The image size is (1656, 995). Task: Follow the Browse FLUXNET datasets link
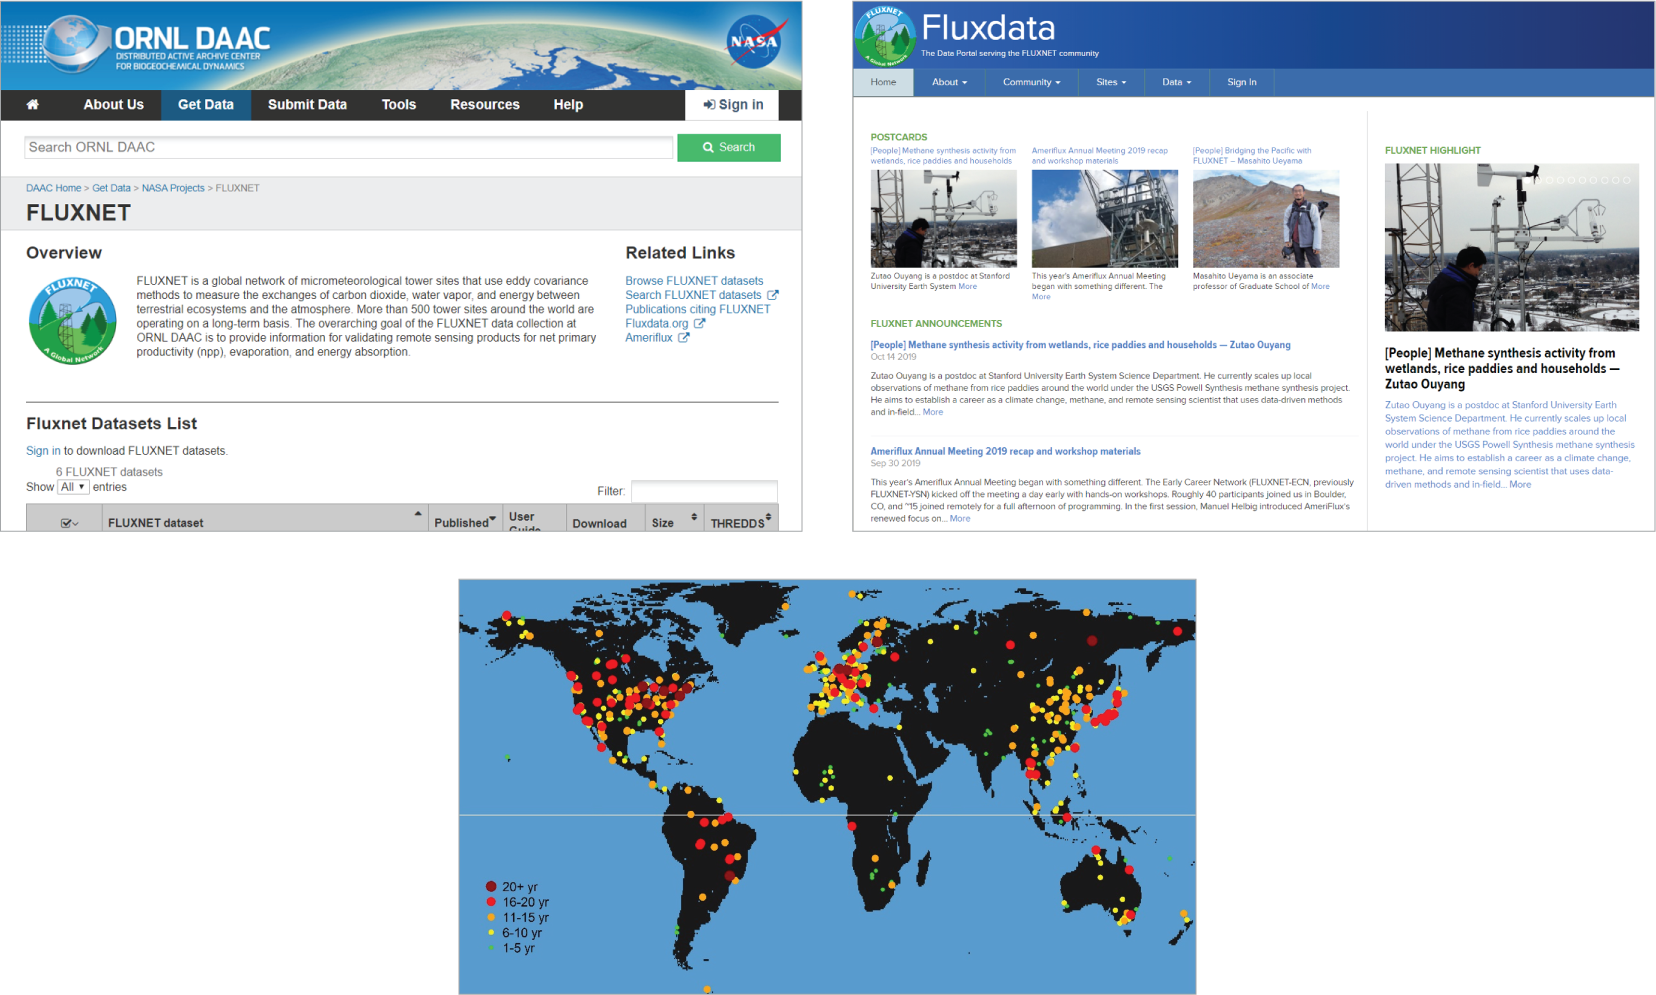[694, 281]
